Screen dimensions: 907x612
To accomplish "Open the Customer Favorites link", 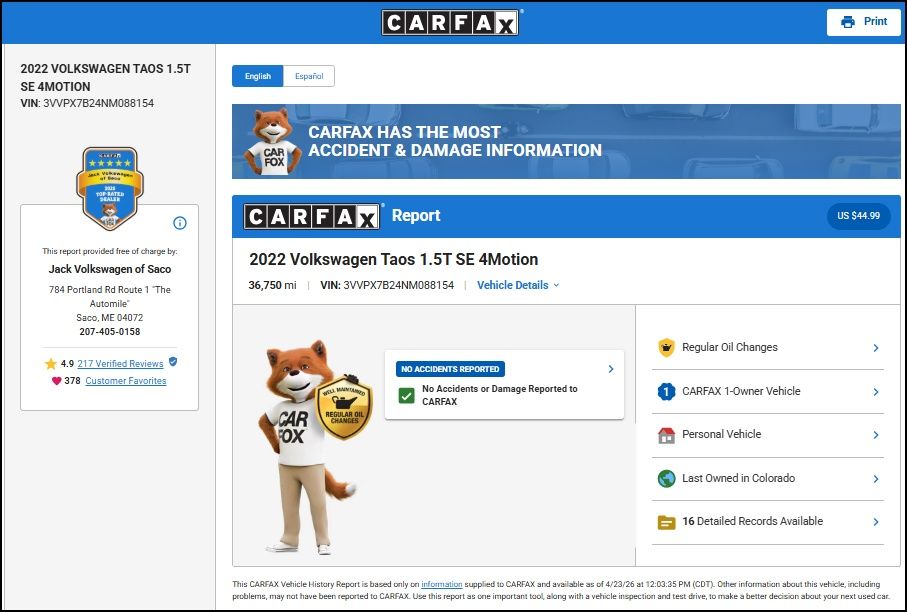I will [x=126, y=381].
